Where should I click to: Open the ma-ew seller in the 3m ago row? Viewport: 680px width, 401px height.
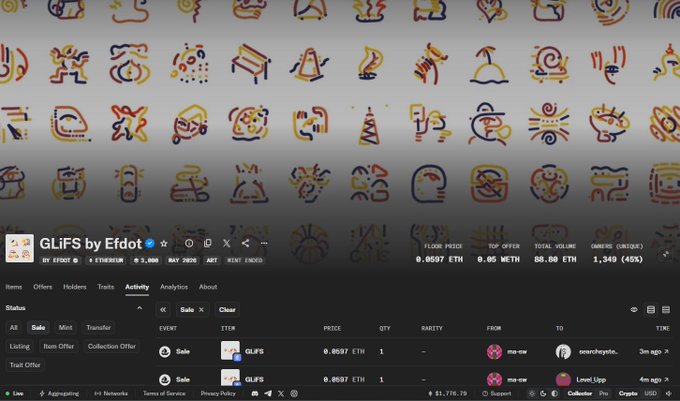[x=517, y=352]
